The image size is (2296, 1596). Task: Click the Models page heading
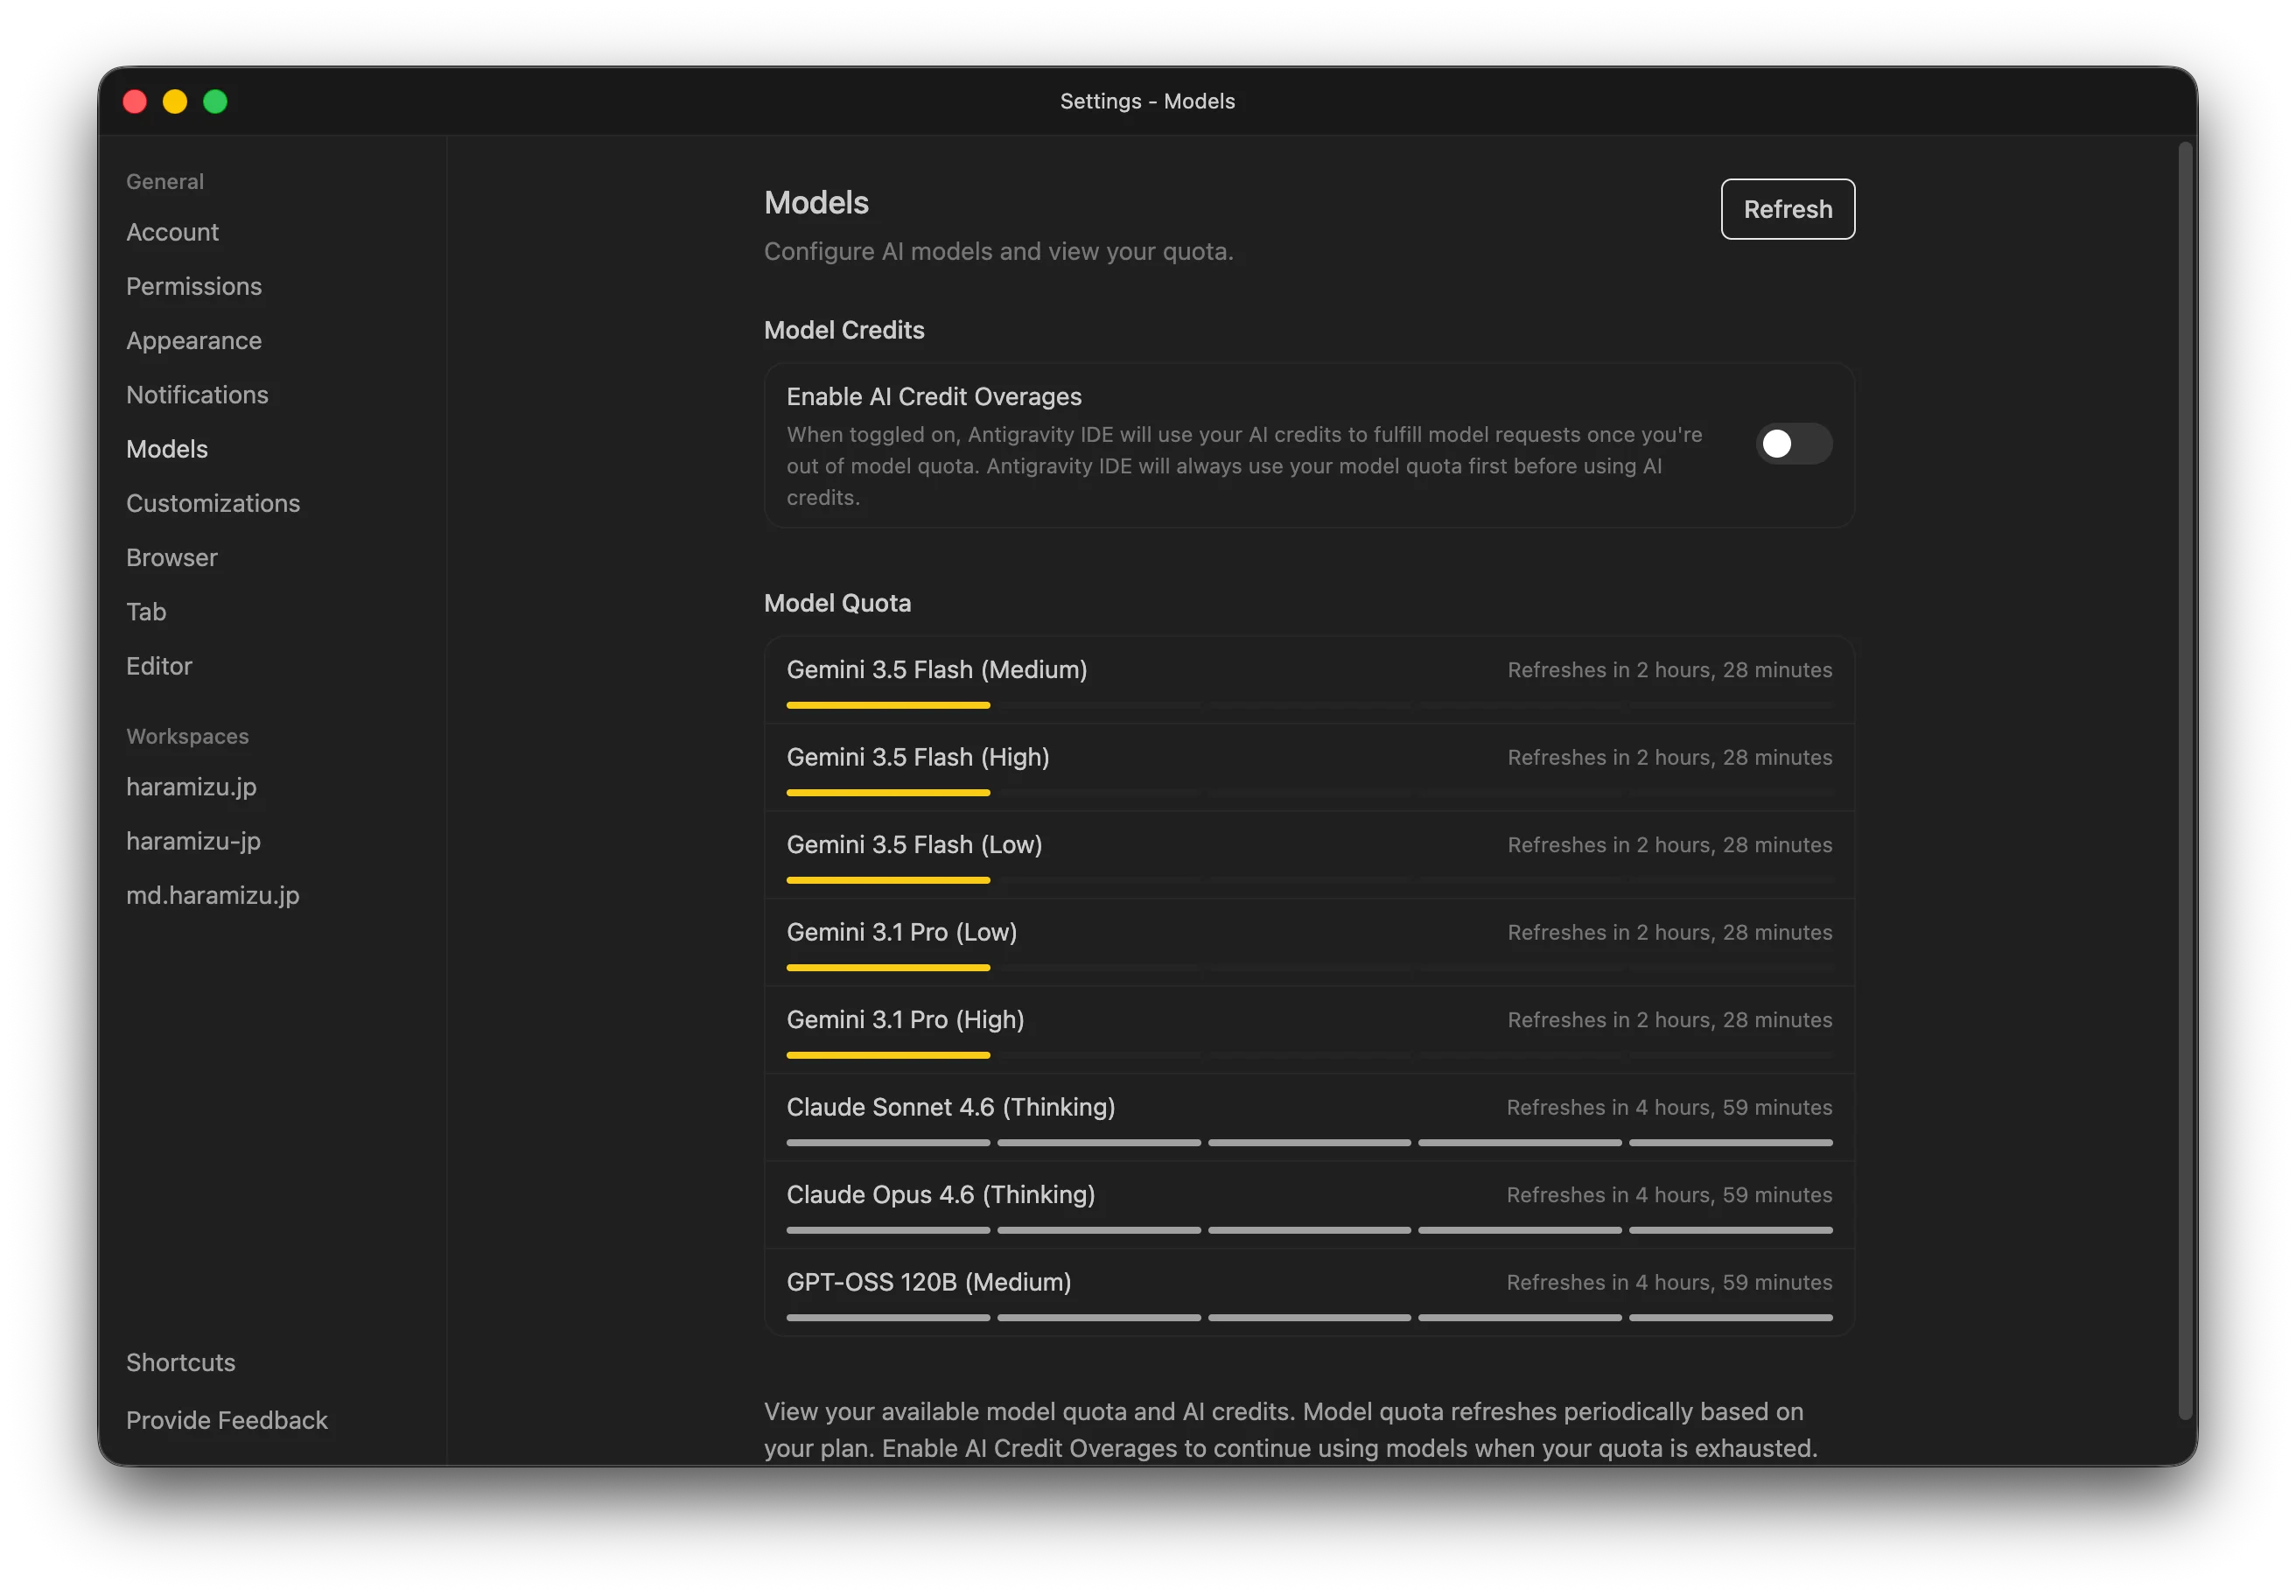816,203
